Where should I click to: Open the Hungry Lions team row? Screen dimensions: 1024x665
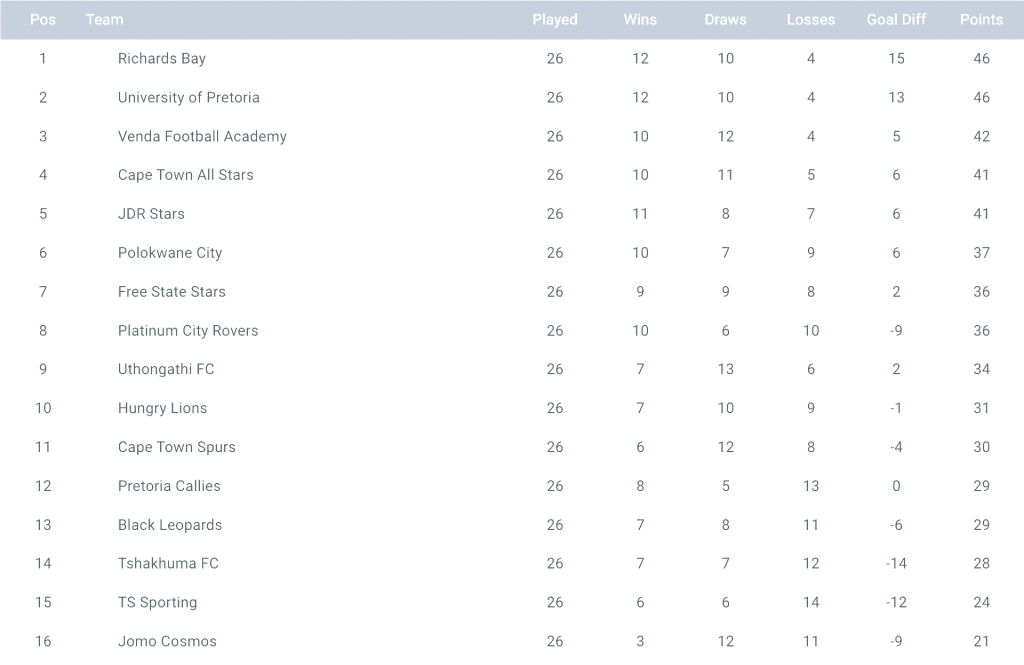coord(162,408)
